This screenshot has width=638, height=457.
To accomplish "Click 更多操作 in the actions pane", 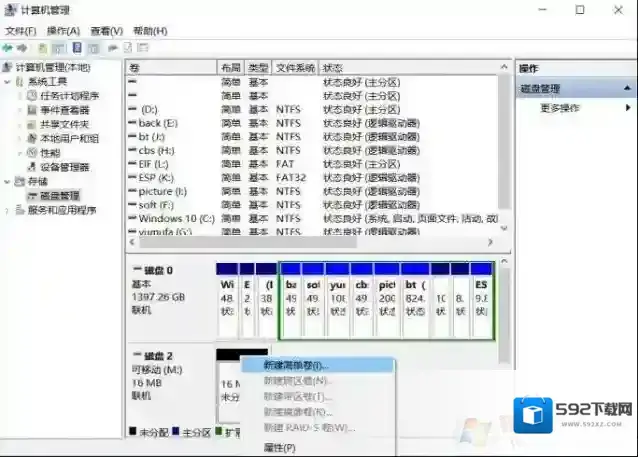I will (x=560, y=108).
